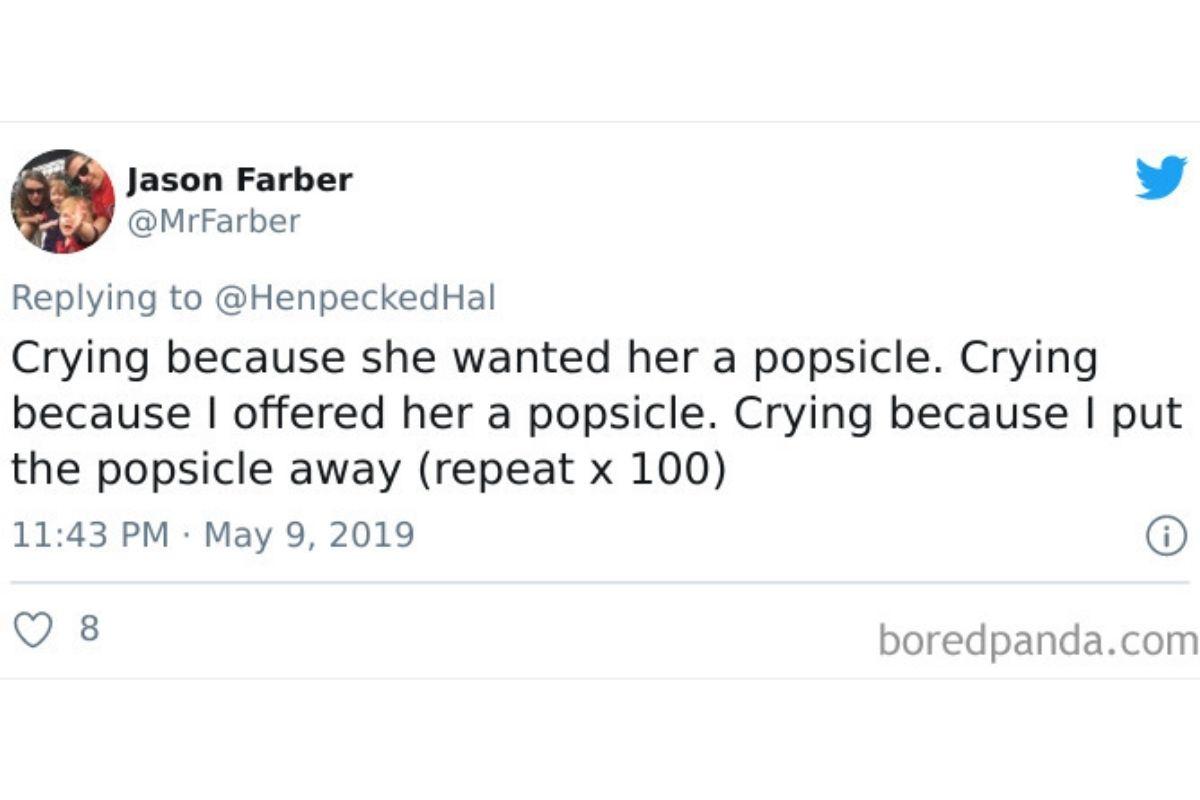Click the tweet card's top border line
This screenshot has height=800, width=1200.
pos(600,122)
